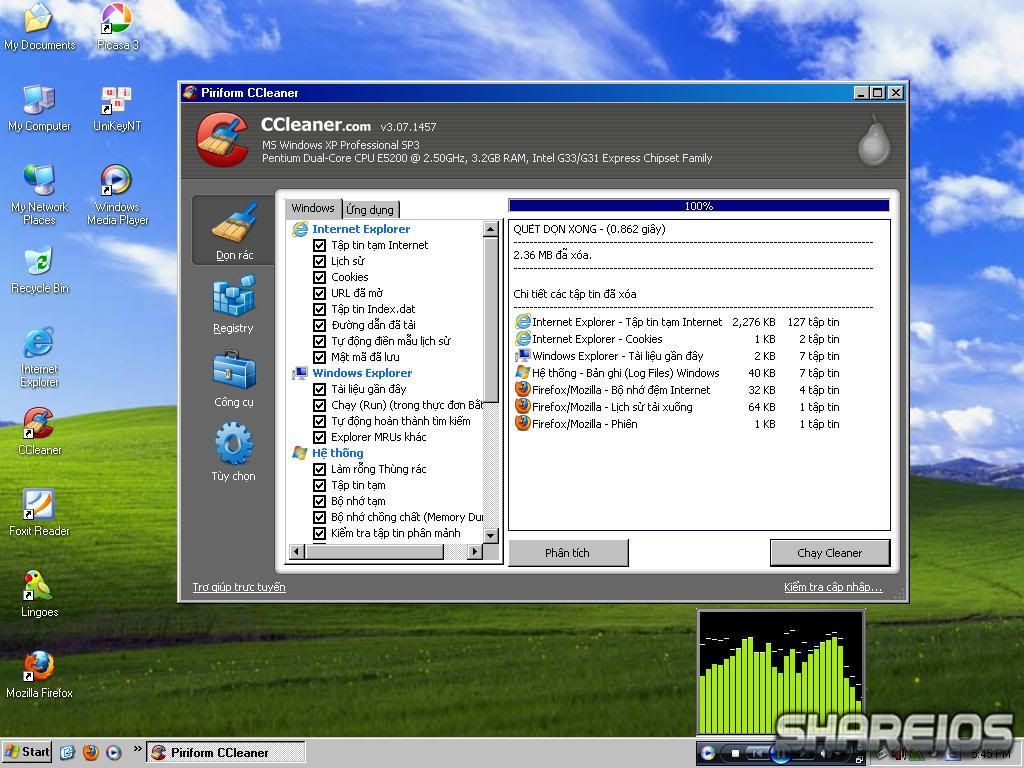Open the Start menu

click(28, 752)
